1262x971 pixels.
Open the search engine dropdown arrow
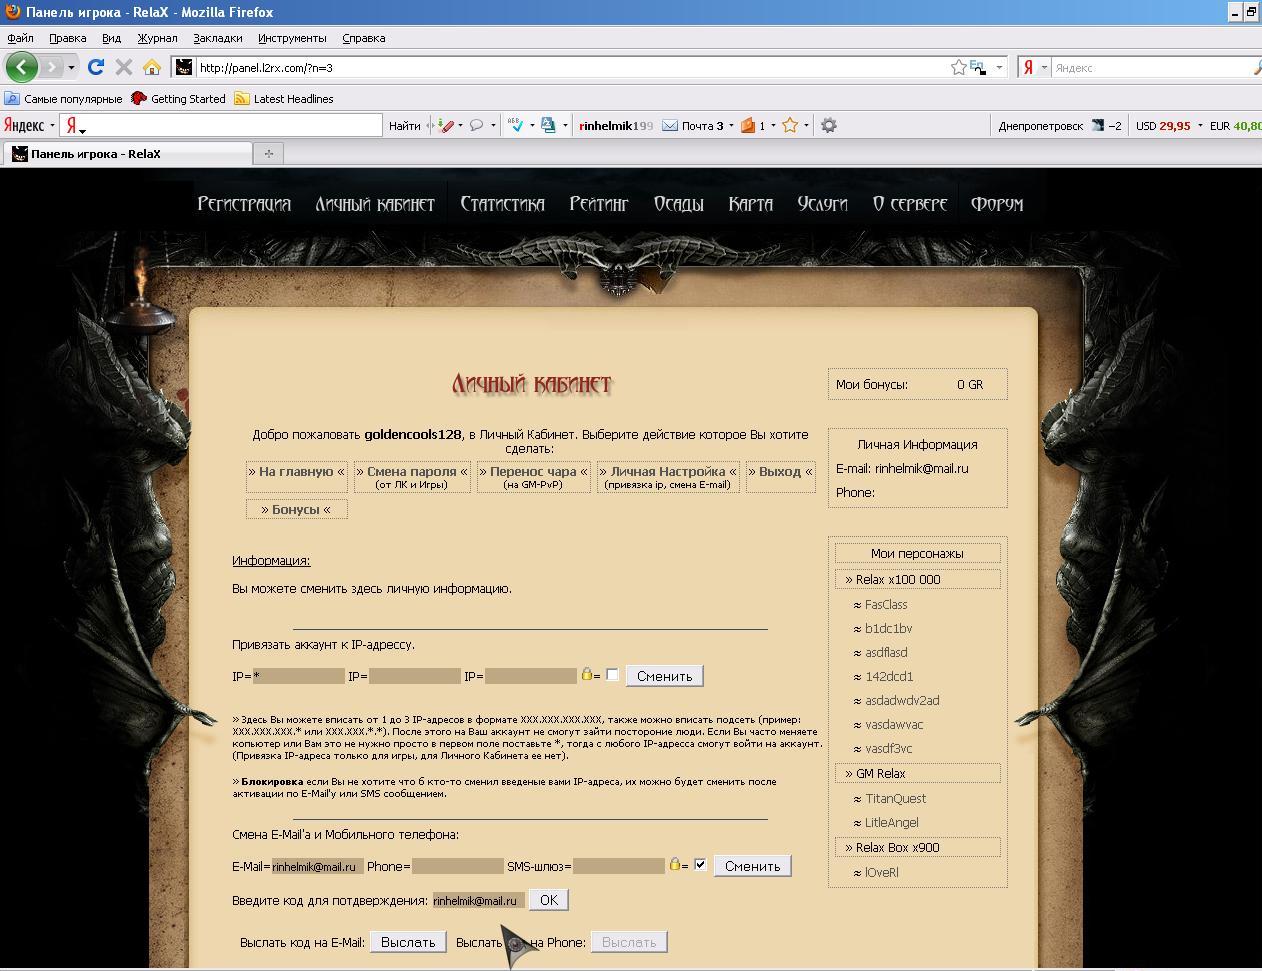1044,67
